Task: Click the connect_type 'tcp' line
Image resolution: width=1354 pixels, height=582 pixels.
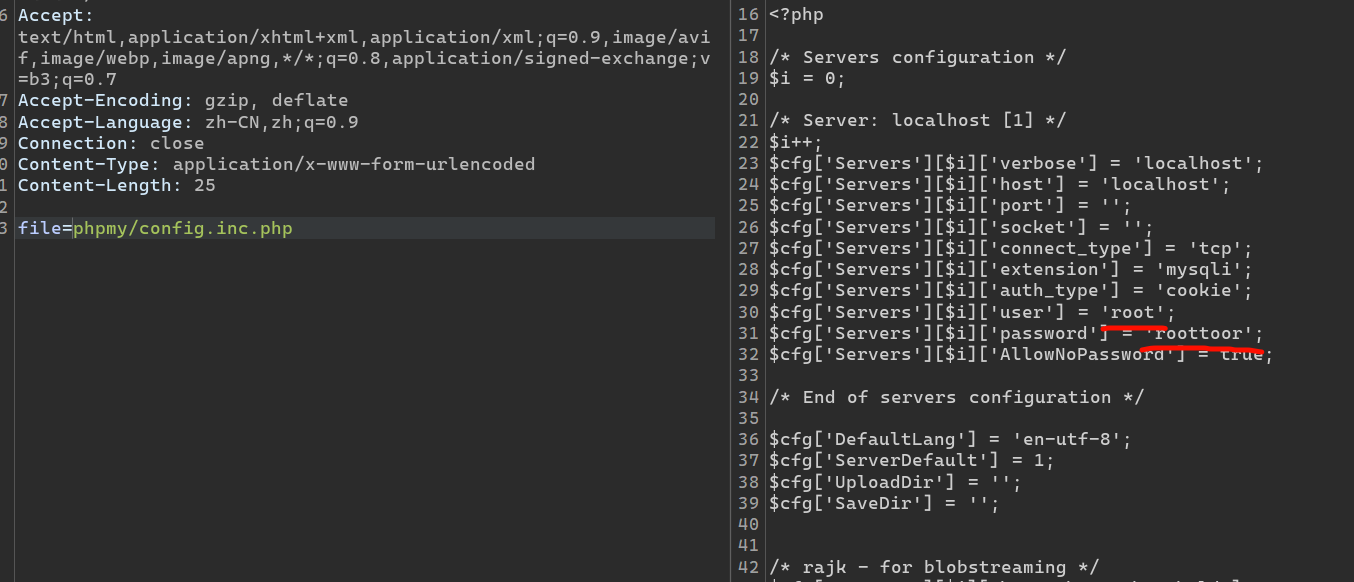Action: pyautogui.click(x=1010, y=248)
